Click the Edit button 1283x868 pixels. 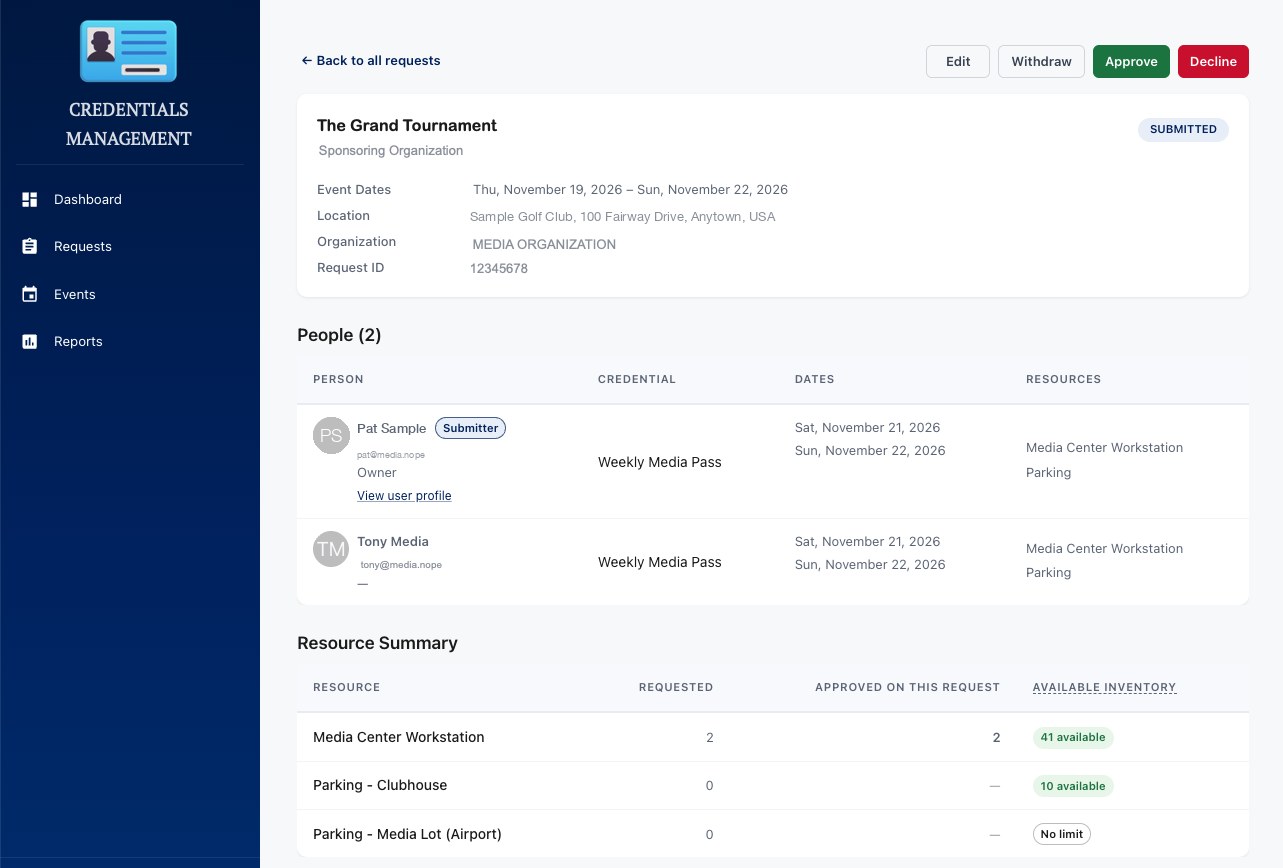click(x=958, y=61)
